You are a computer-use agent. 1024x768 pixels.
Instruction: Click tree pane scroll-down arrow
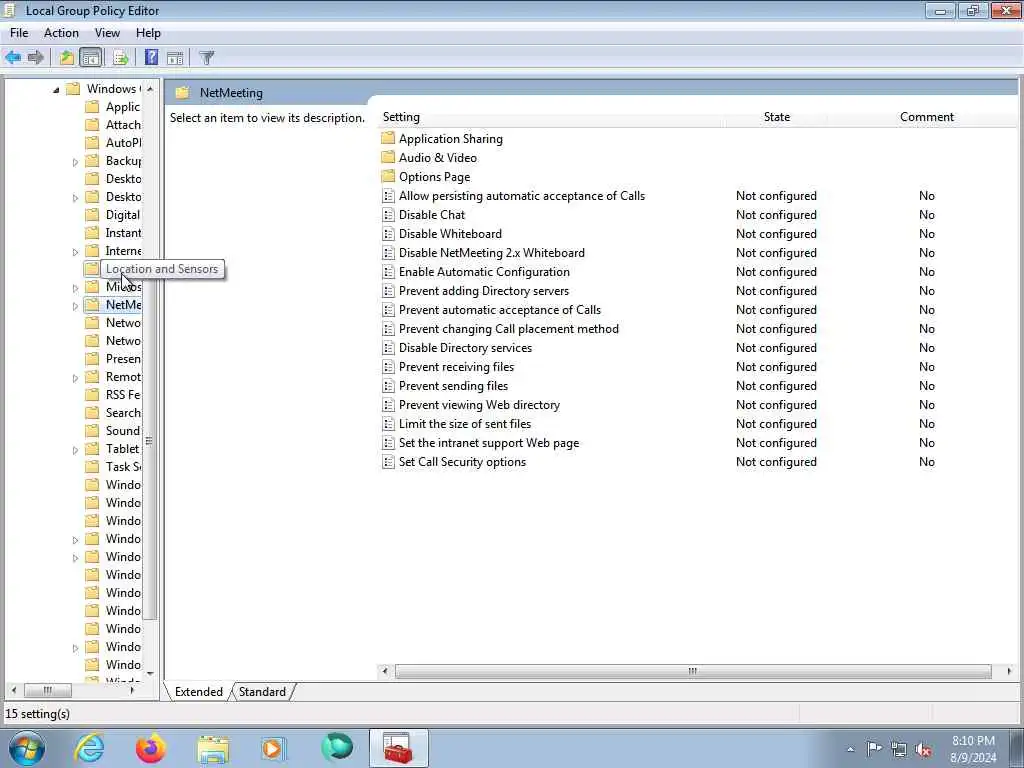pyautogui.click(x=150, y=673)
